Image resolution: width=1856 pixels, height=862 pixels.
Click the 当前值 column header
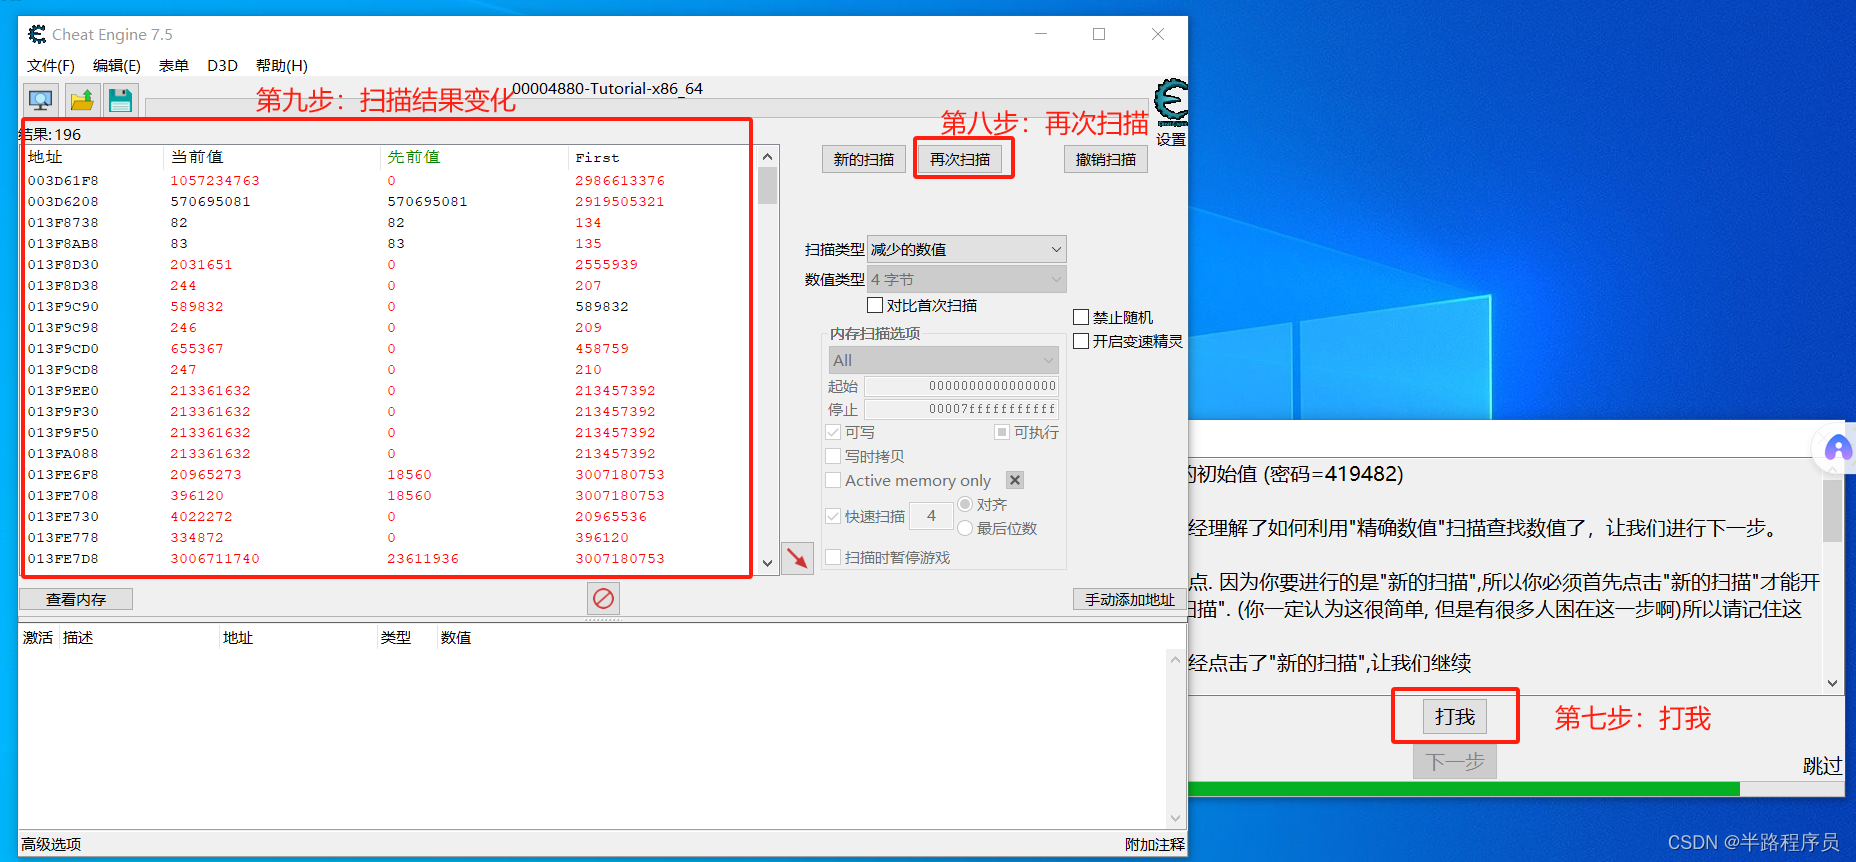[x=272, y=157]
